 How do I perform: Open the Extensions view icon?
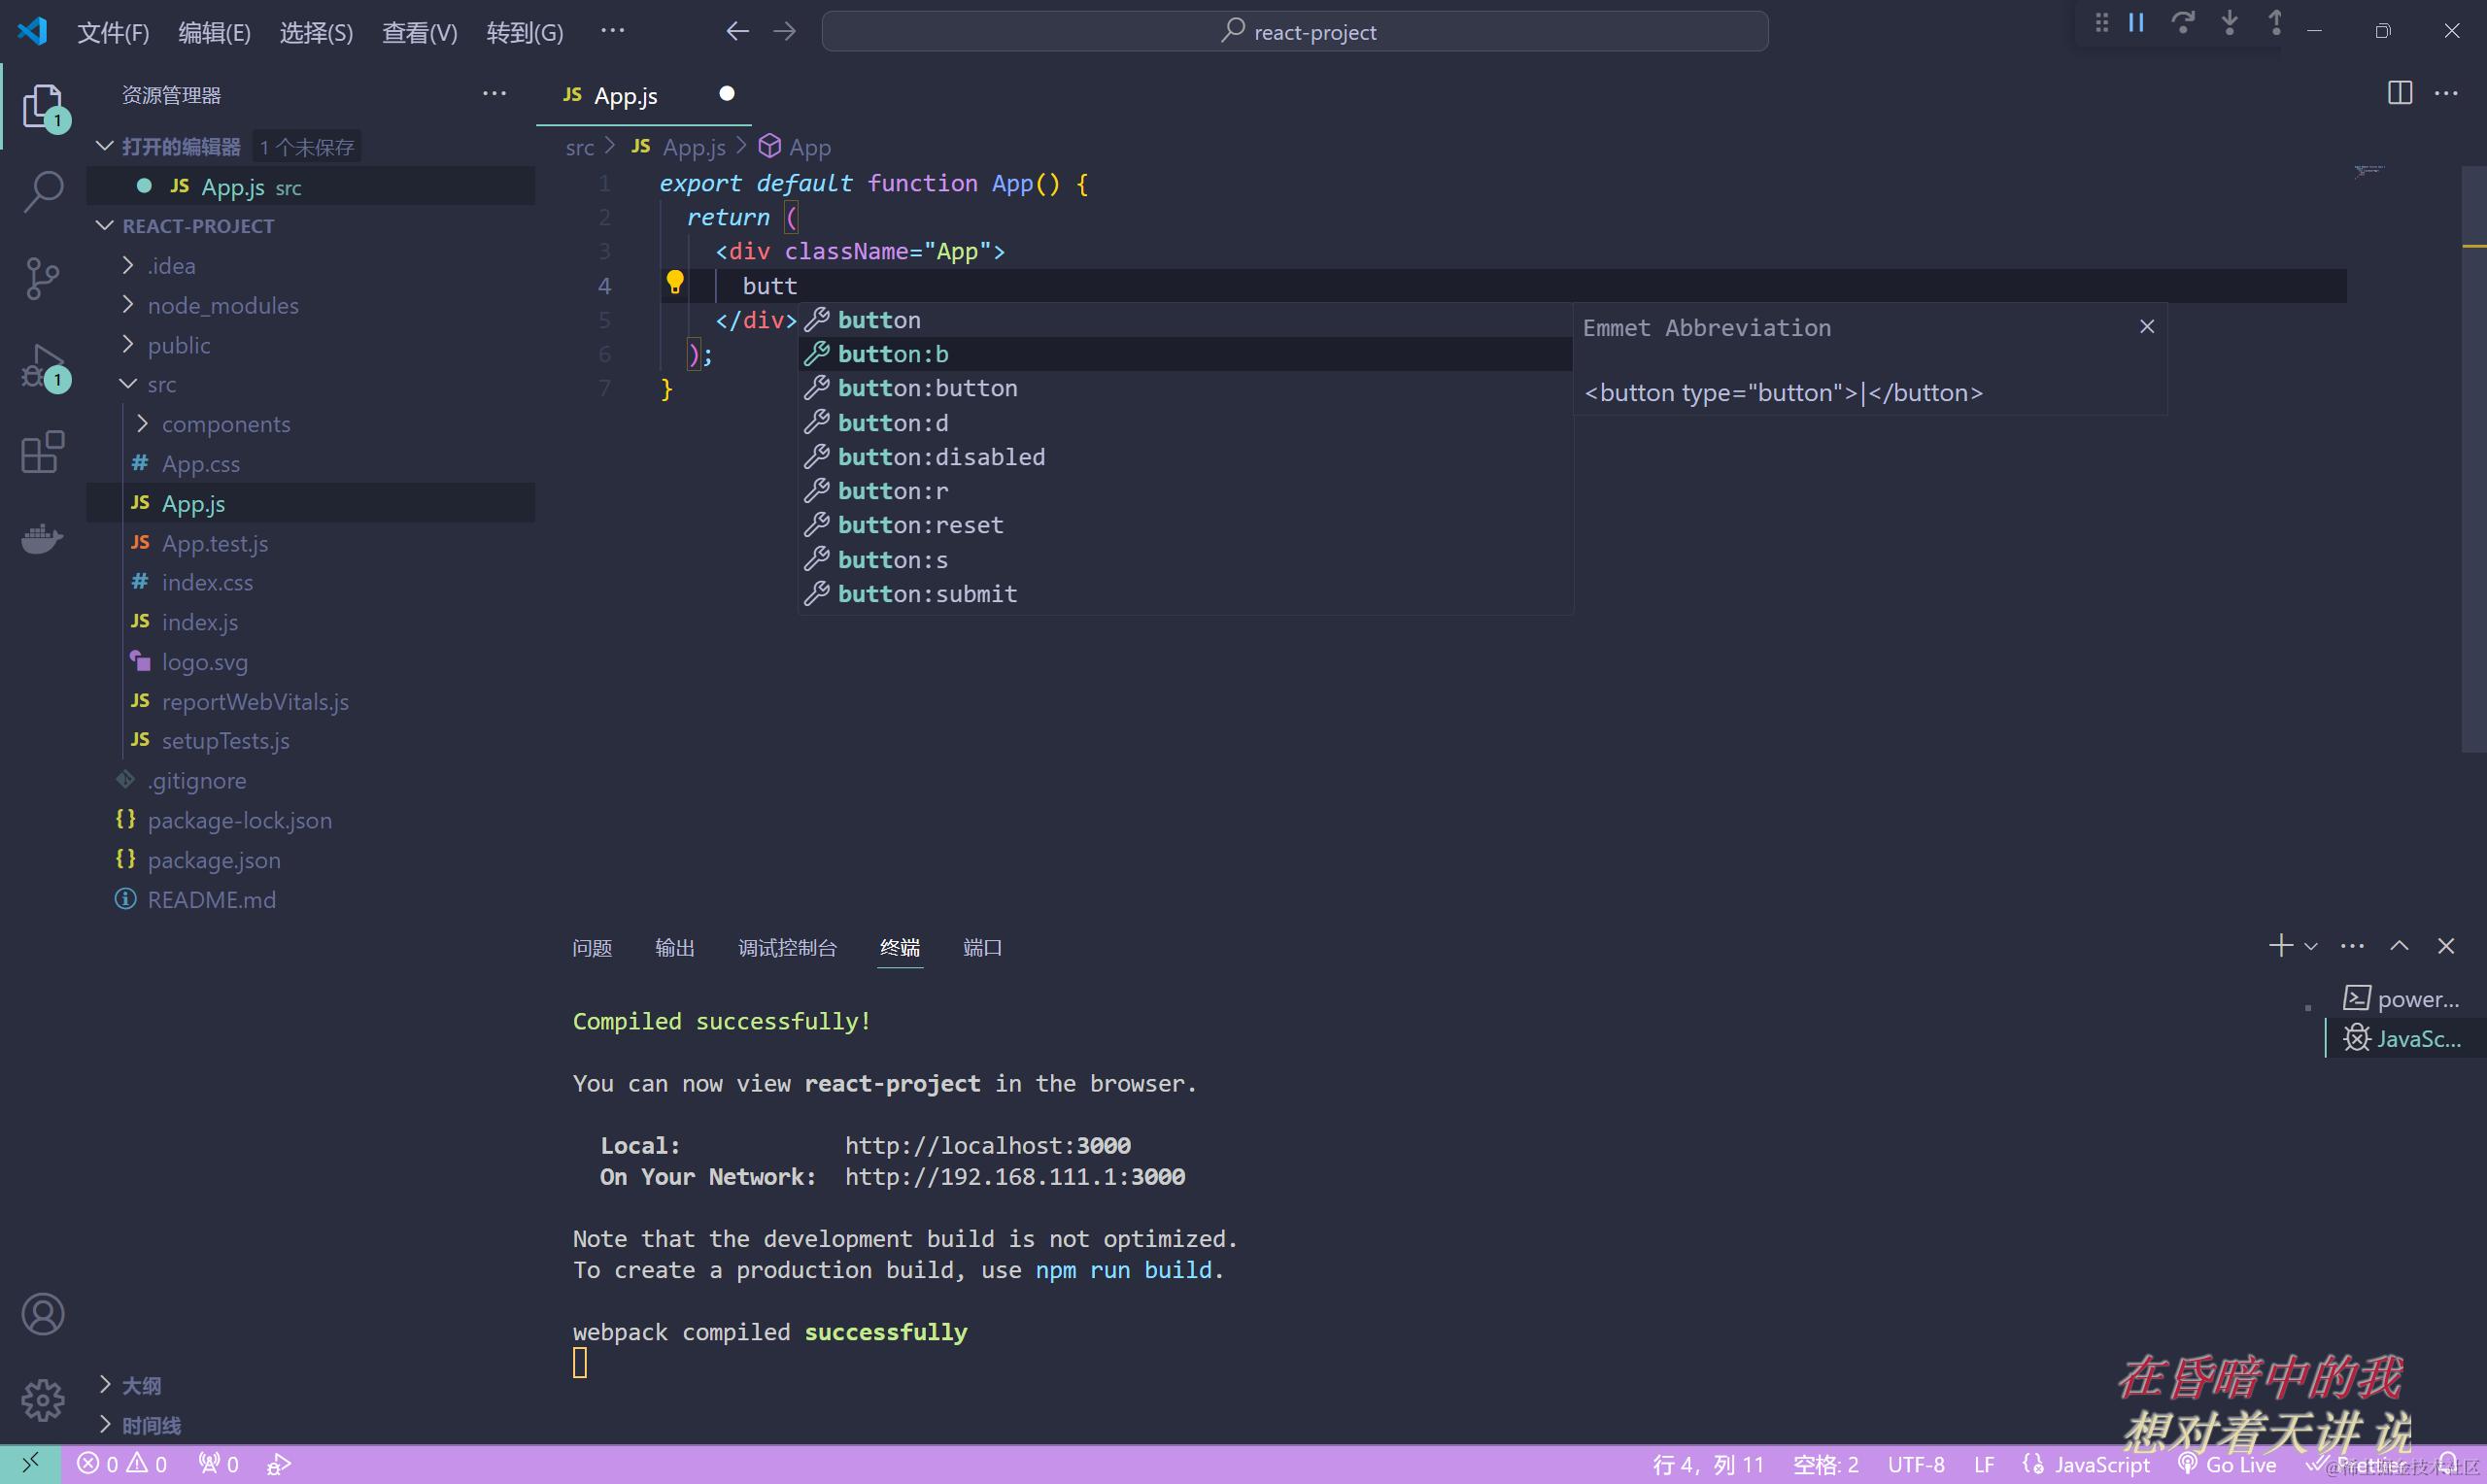pyautogui.click(x=43, y=453)
